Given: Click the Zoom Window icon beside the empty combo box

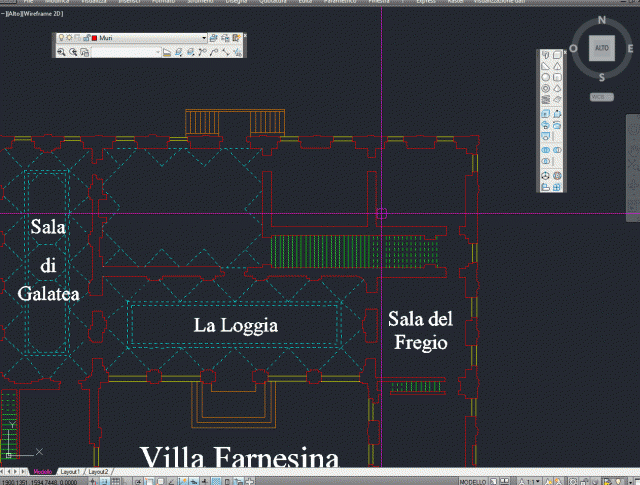Looking at the screenshot, I should pos(84,52).
